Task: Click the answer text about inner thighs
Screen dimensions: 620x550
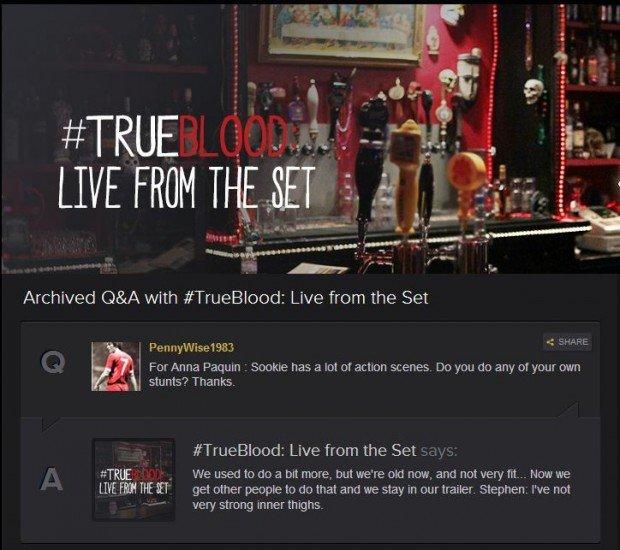Action: tap(381, 490)
